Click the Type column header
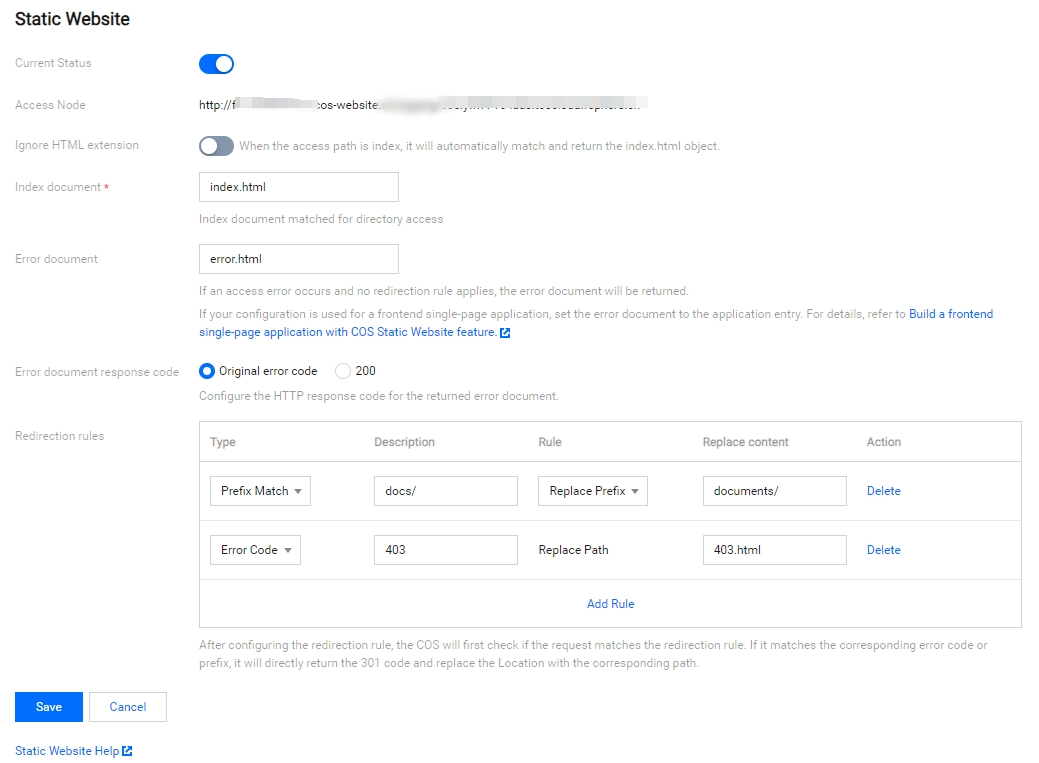Screen dimensions: 1039x763 pos(223,442)
